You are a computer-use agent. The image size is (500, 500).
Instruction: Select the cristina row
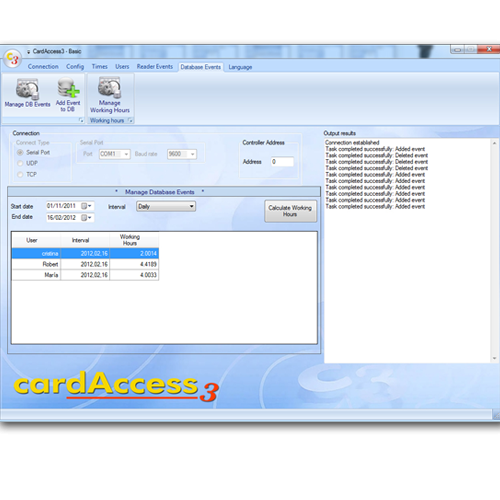click(x=85, y=254)
